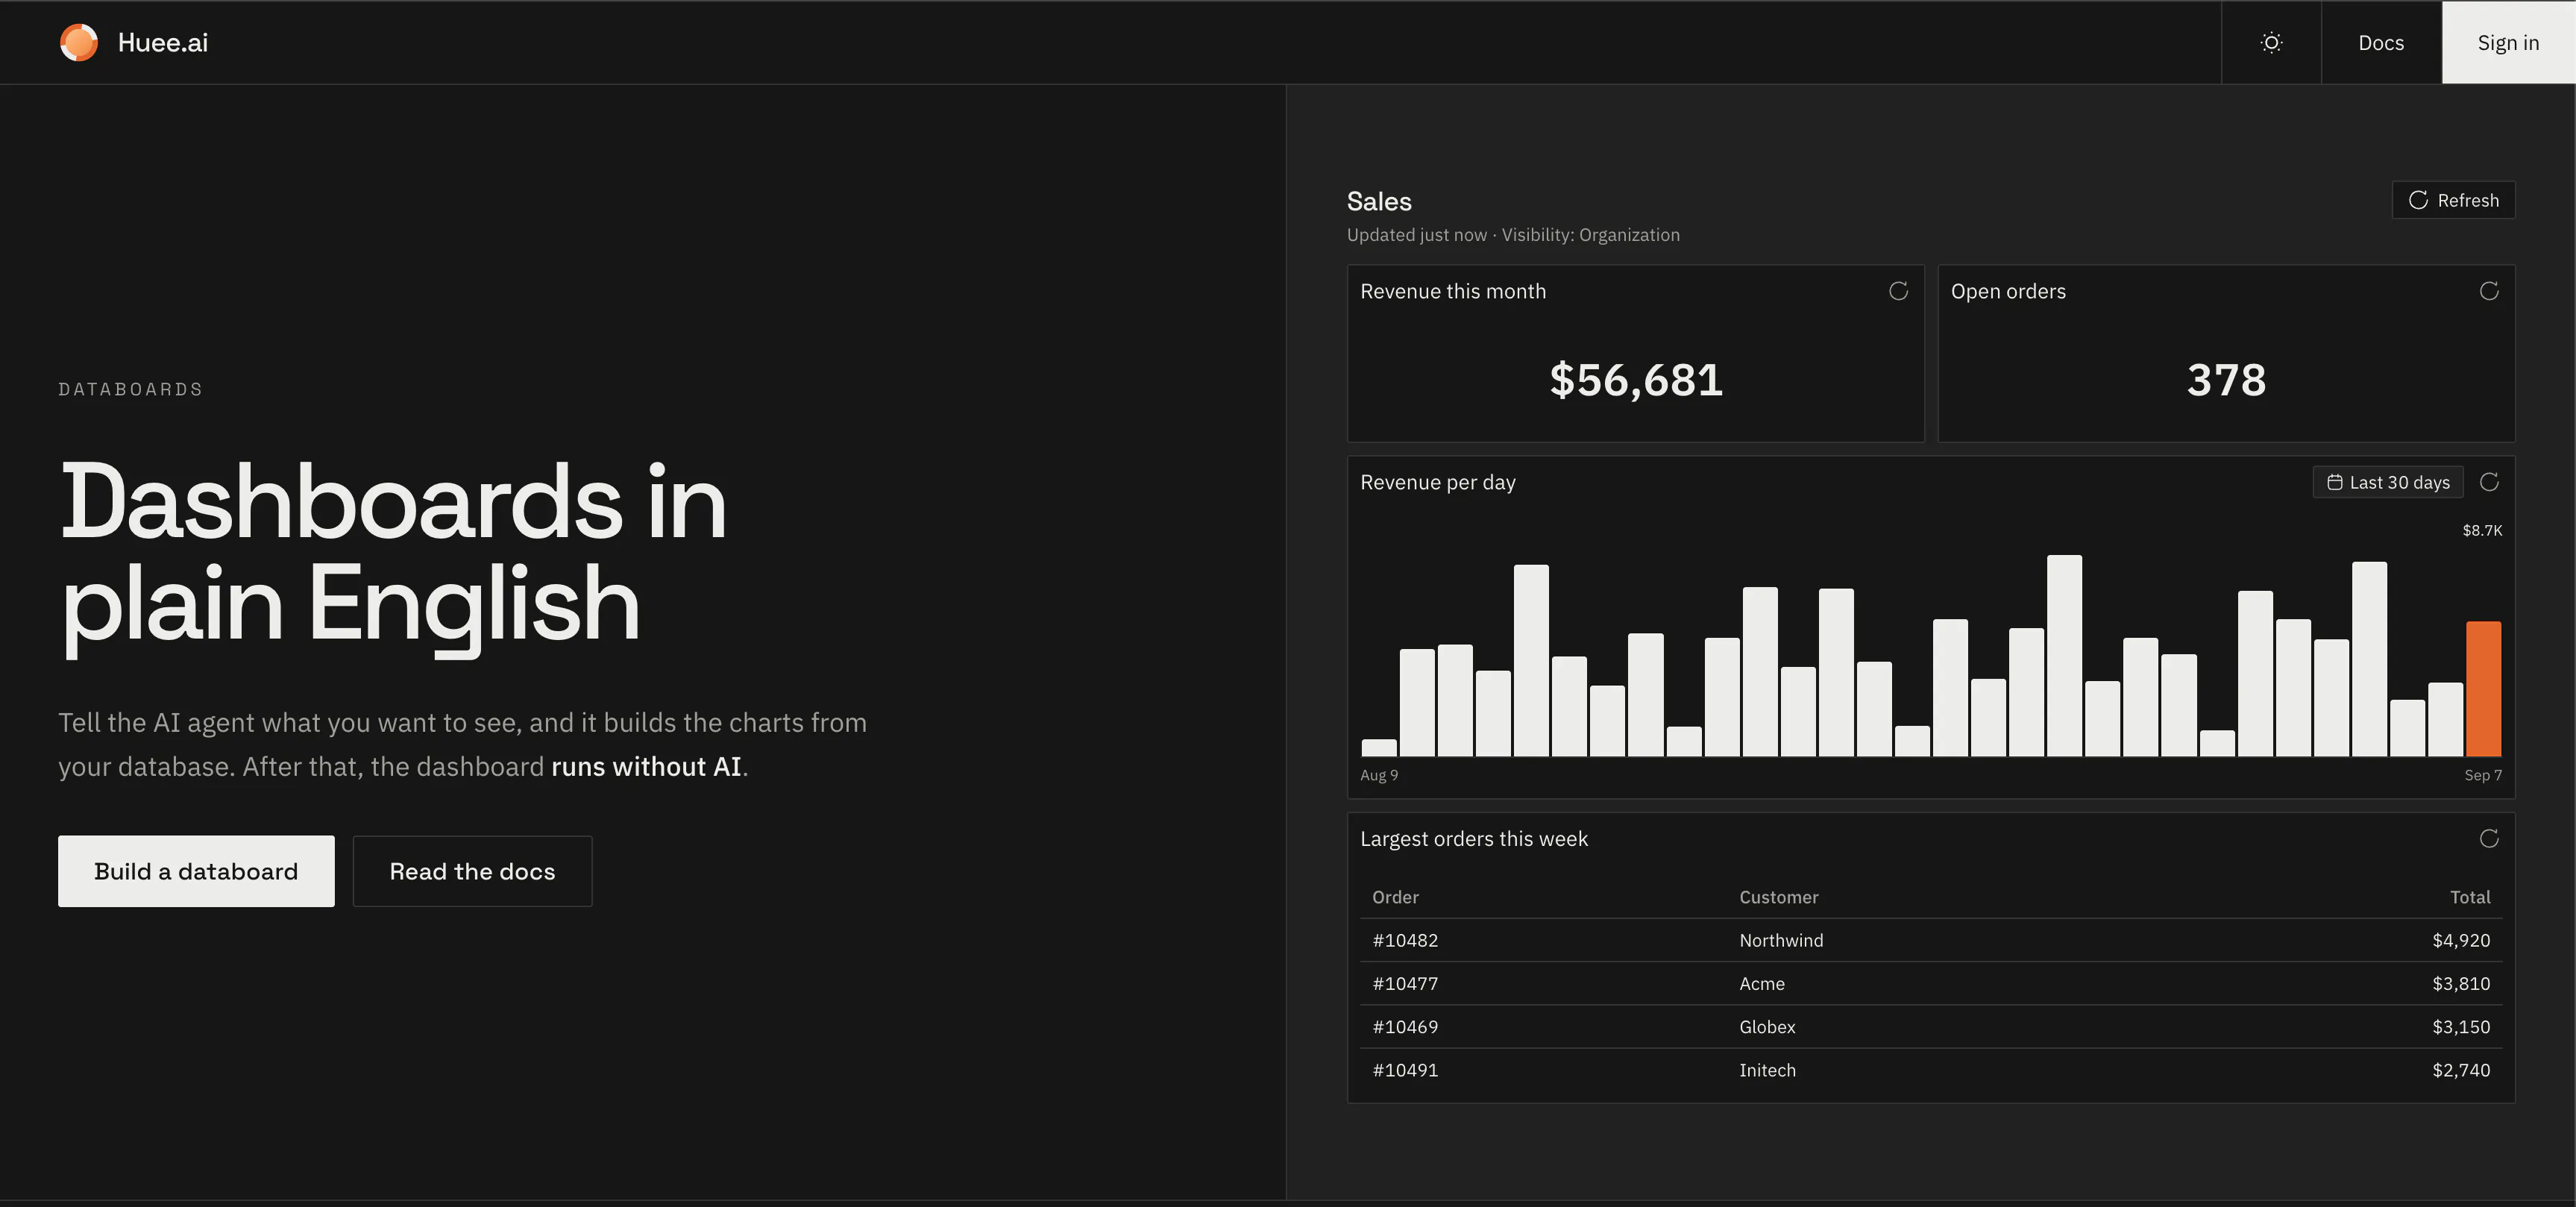Screen dimensions: 2576x1207
Task: Click the $3,150 total value
Action: click(2461, 1026)
